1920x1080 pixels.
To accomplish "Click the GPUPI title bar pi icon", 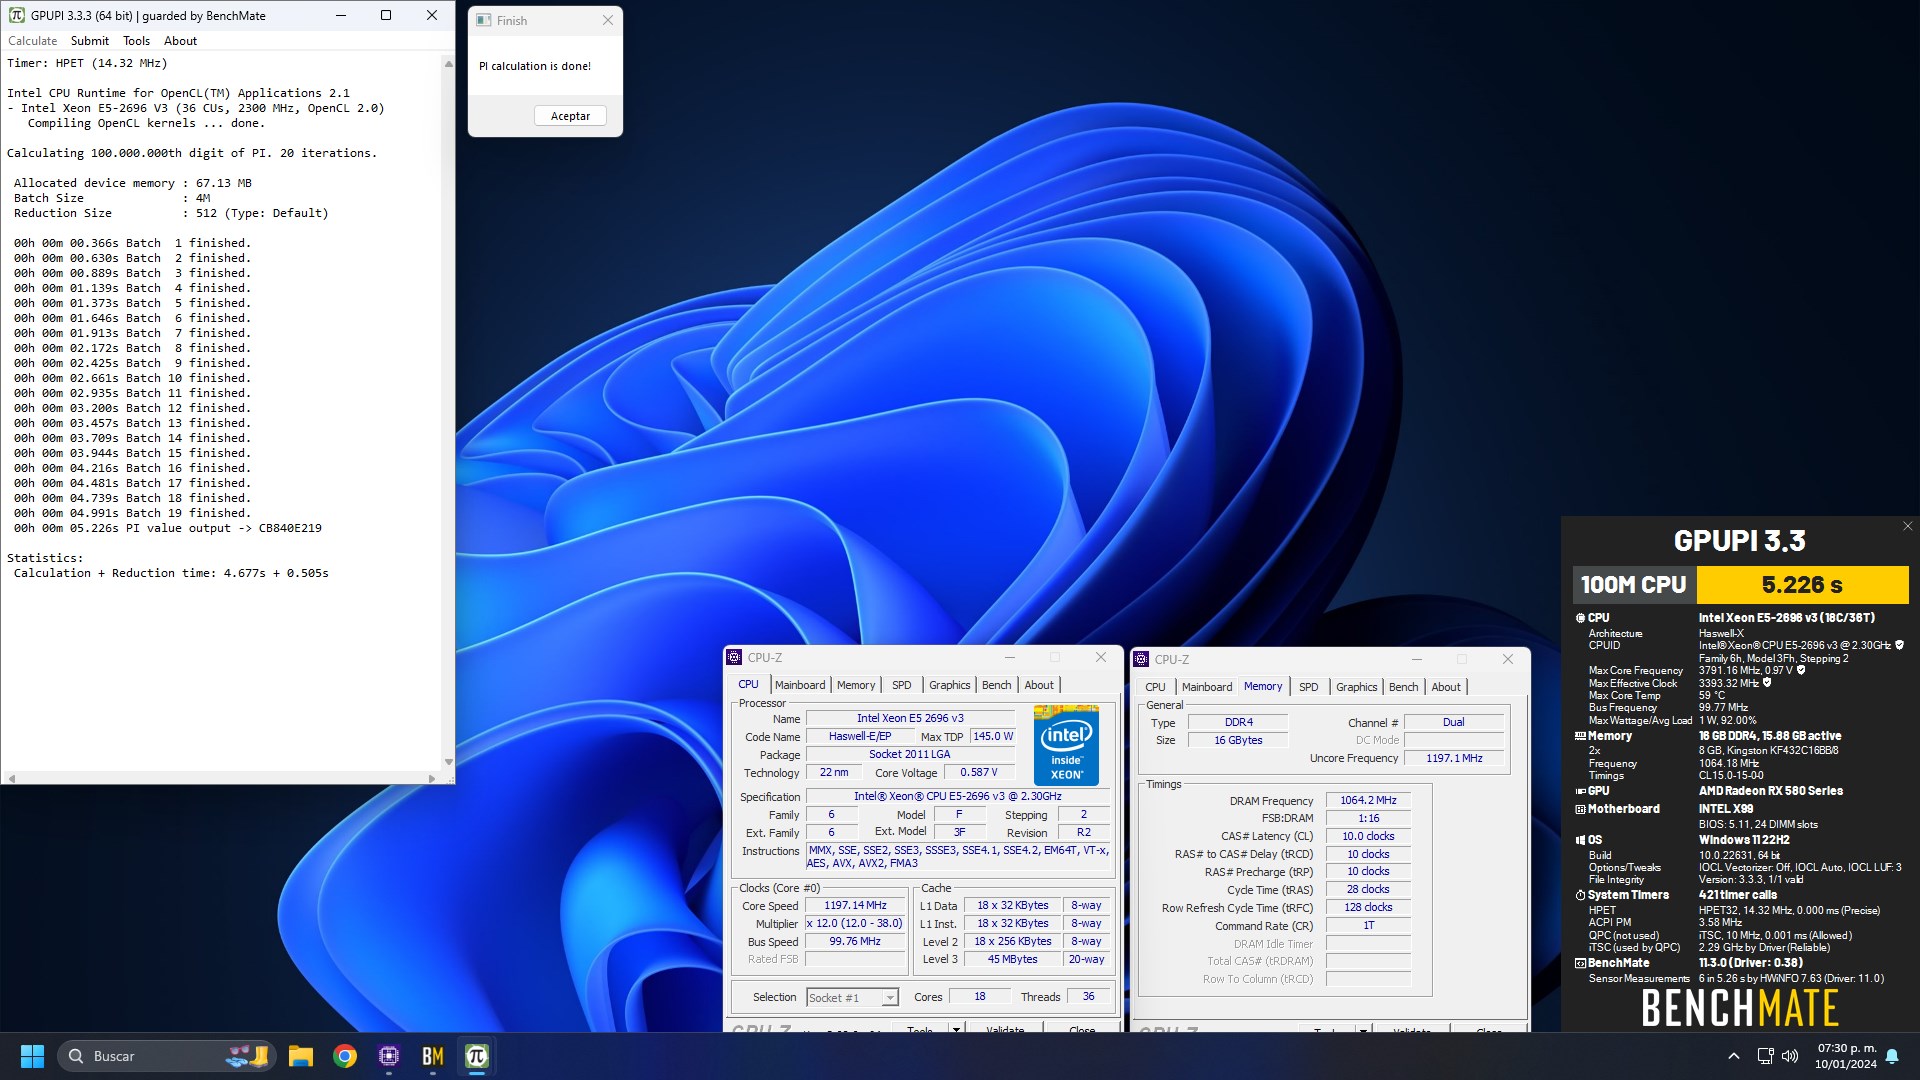I will [17, 15].
